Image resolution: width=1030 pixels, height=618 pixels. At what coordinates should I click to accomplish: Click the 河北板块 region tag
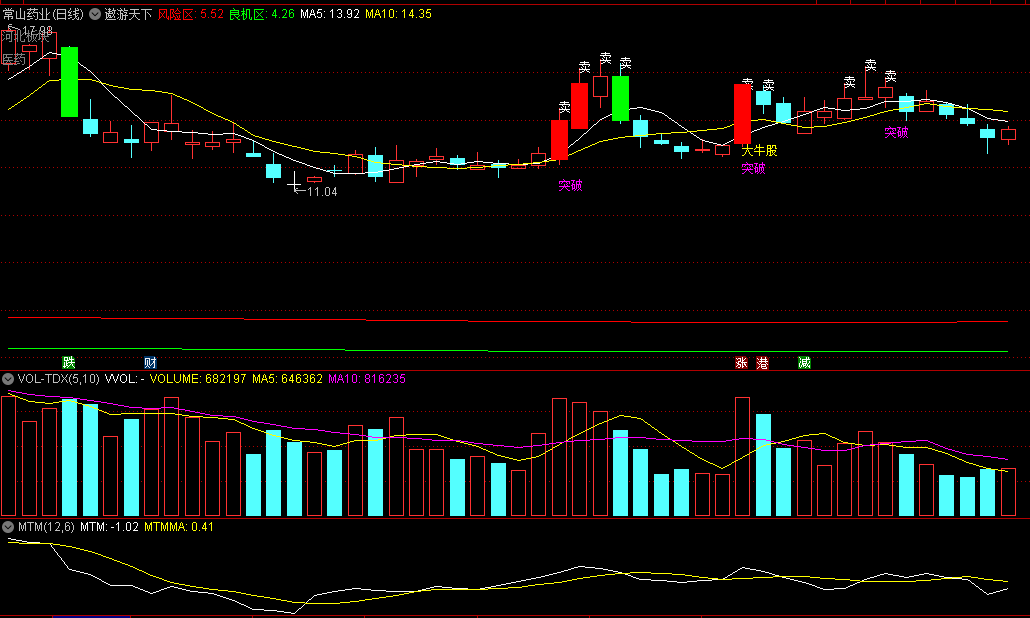pyautogui.click(x=26, y=37)
